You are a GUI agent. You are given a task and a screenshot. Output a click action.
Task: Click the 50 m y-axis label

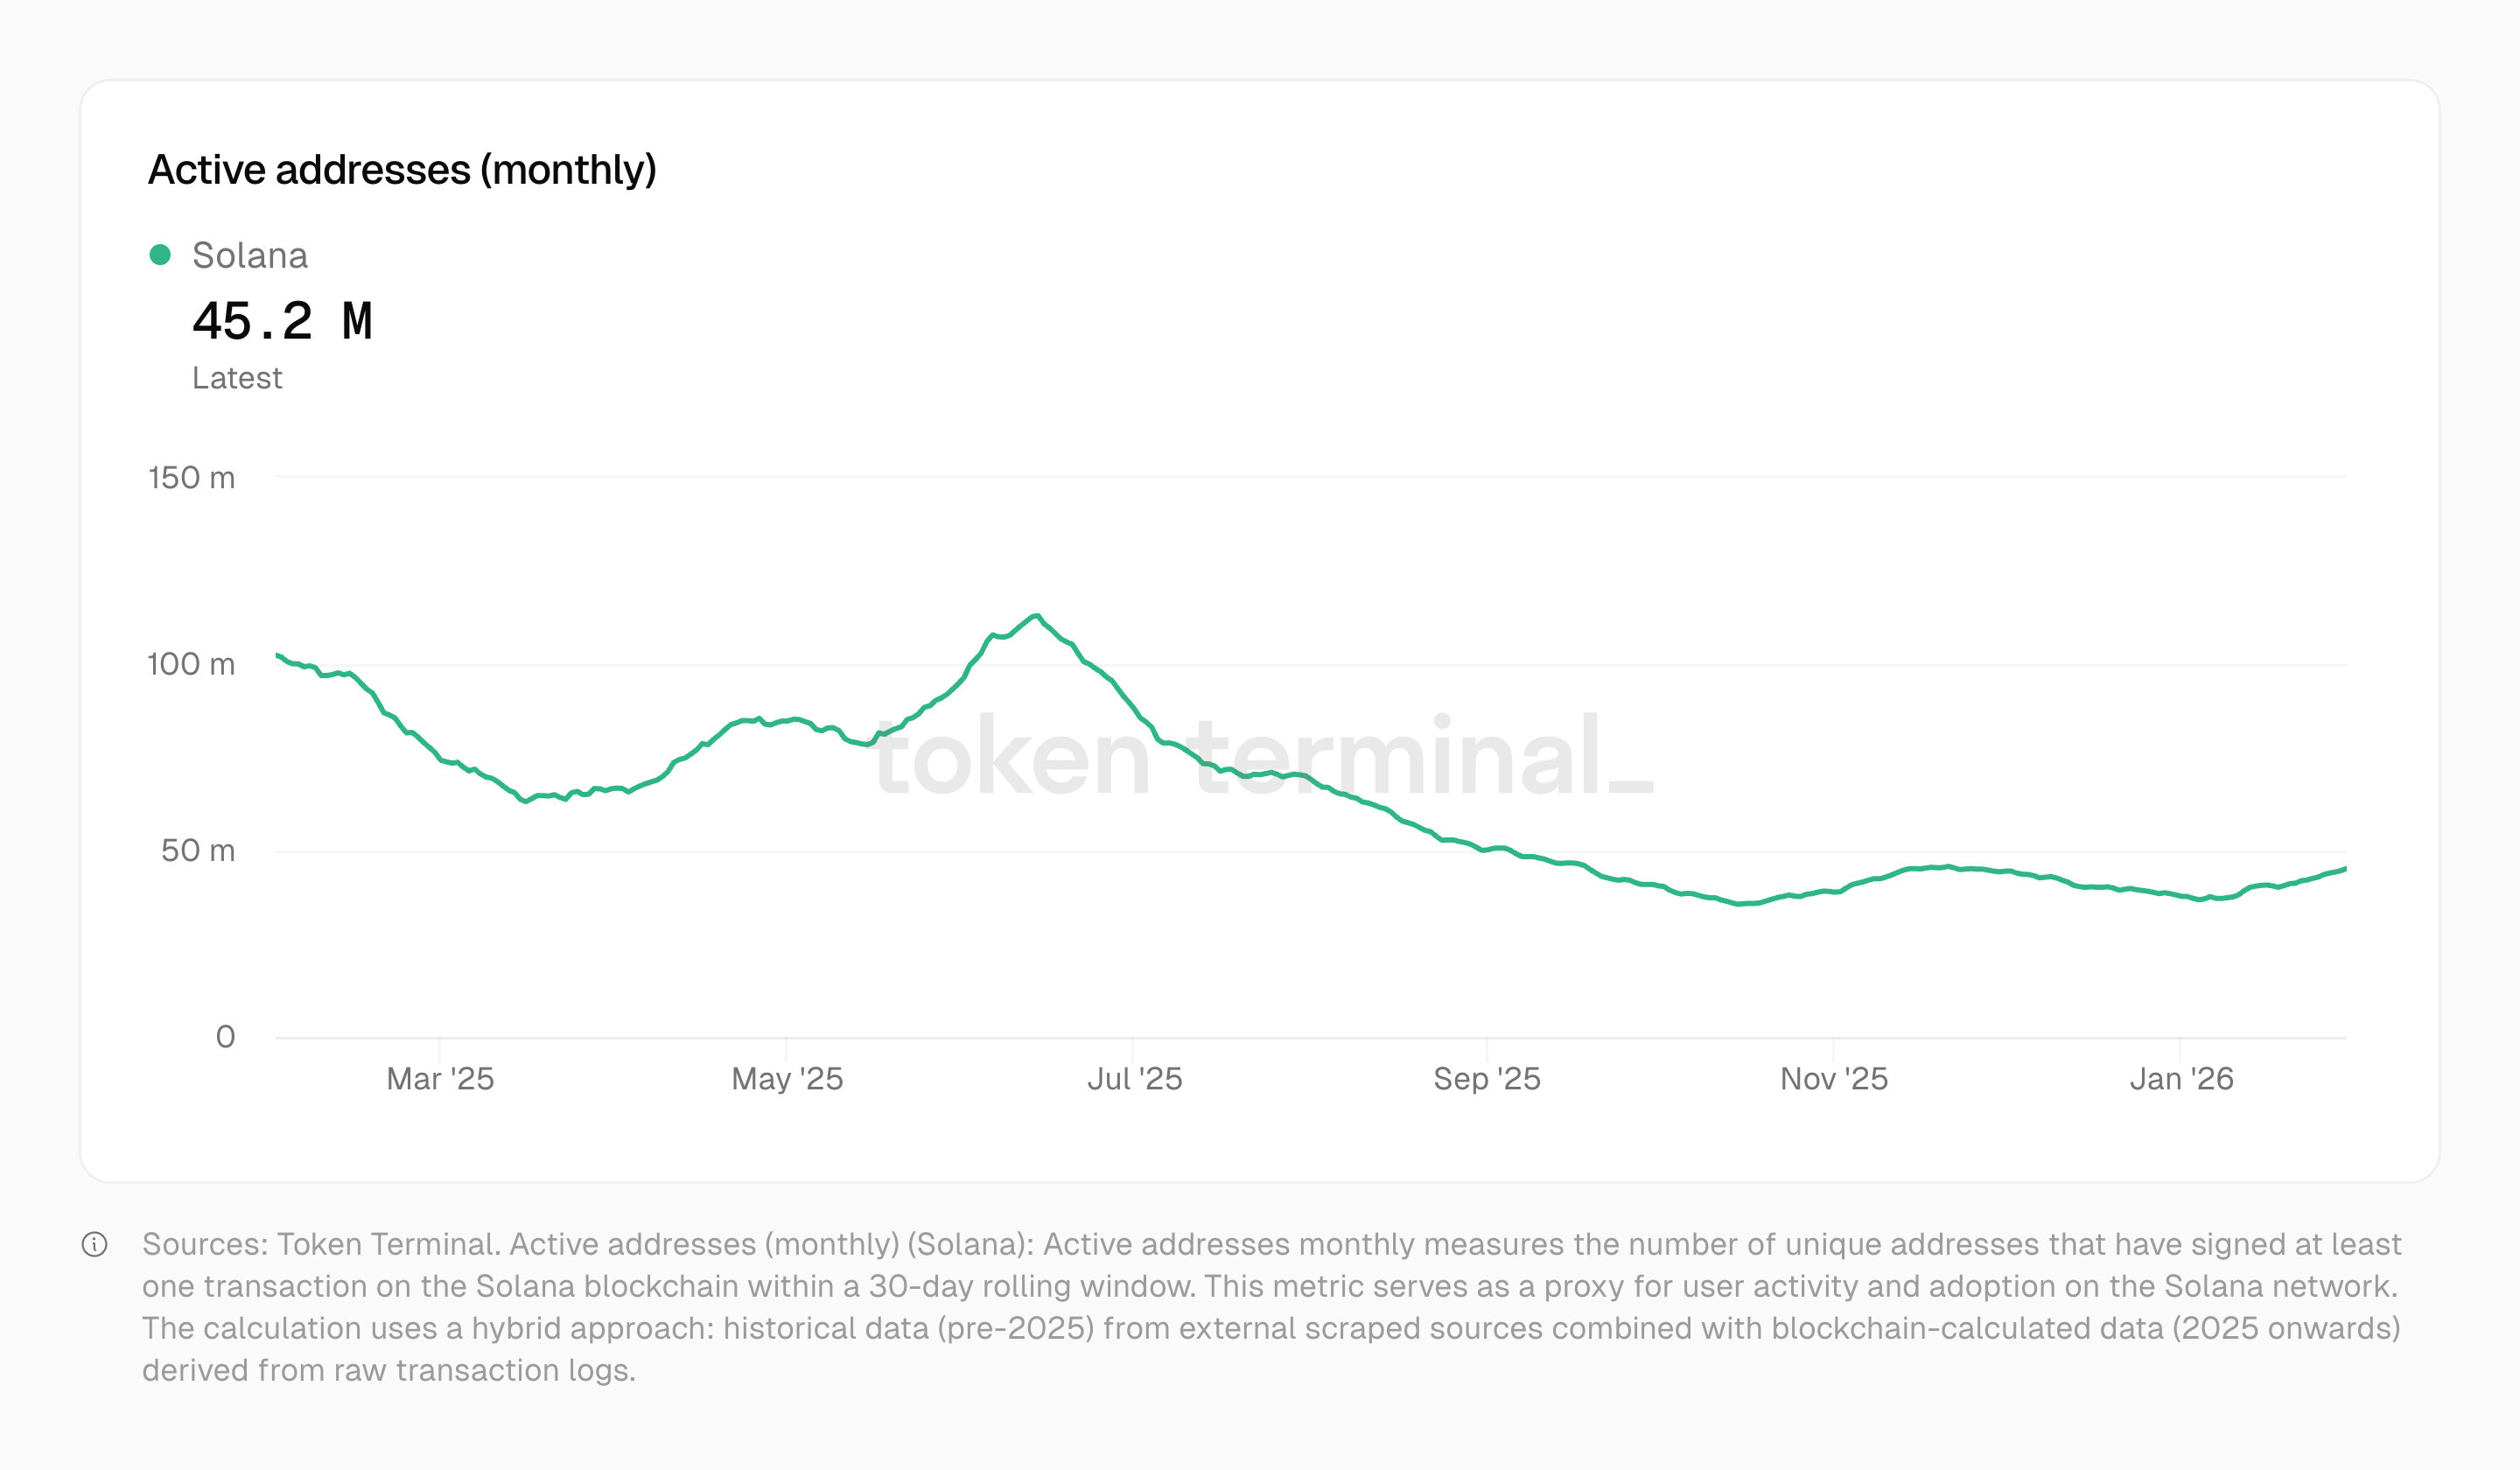click(x=198, y=851)
